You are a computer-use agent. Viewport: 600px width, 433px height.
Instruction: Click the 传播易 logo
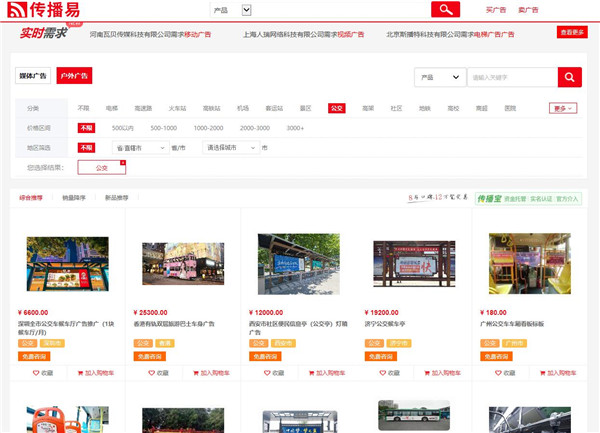point(42,10)
